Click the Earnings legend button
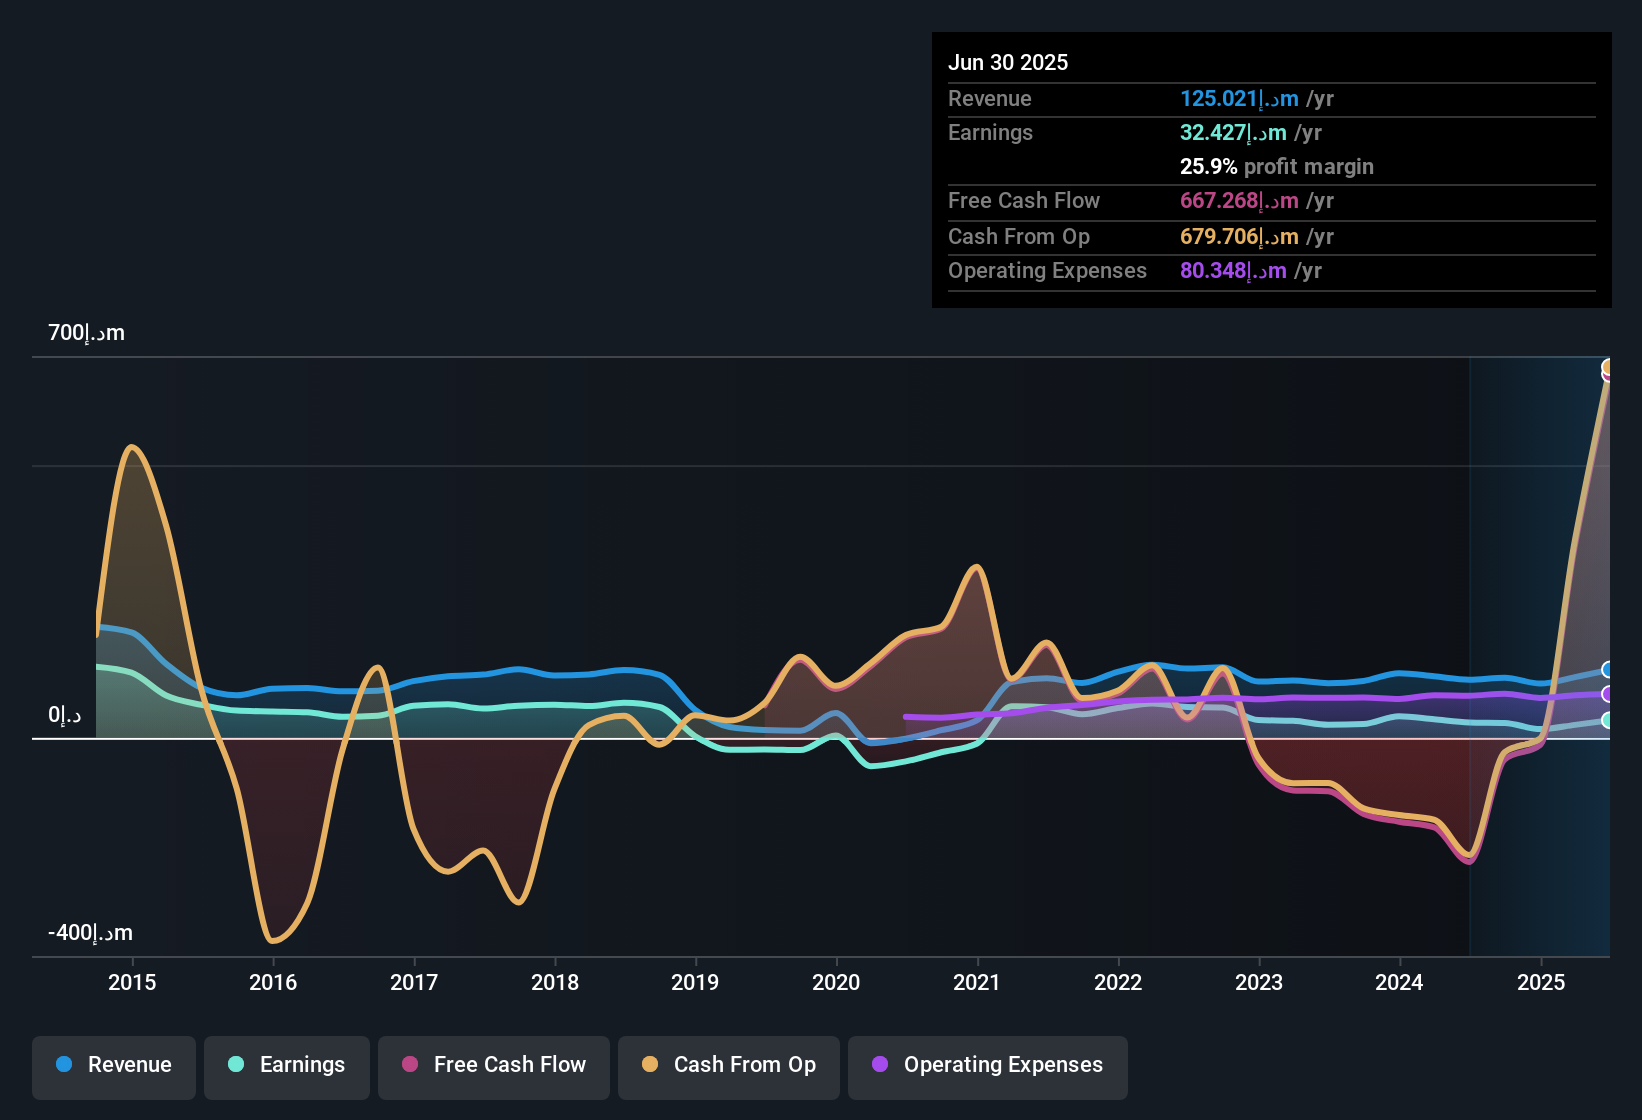Viewport: 1642px width, 1120px height. click(286, 1065)
